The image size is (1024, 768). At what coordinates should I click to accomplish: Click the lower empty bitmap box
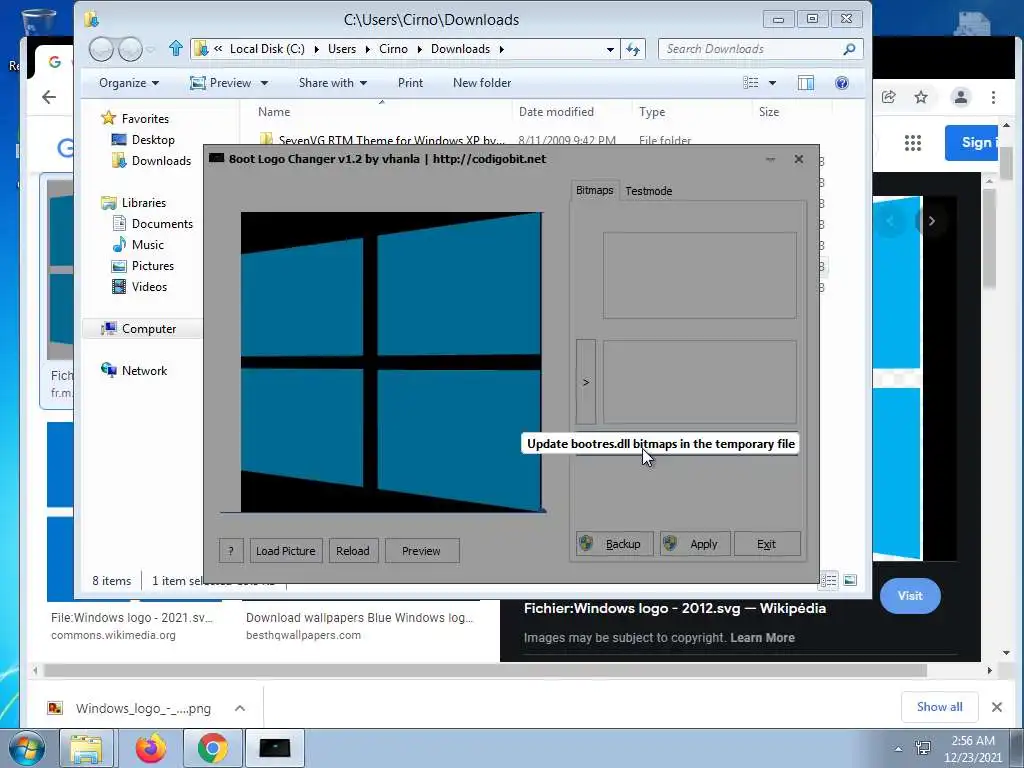tap(699, 382)
